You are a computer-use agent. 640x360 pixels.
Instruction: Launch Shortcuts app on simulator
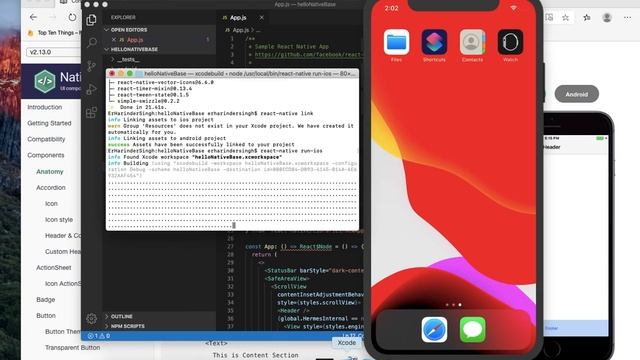coord(434,42)
